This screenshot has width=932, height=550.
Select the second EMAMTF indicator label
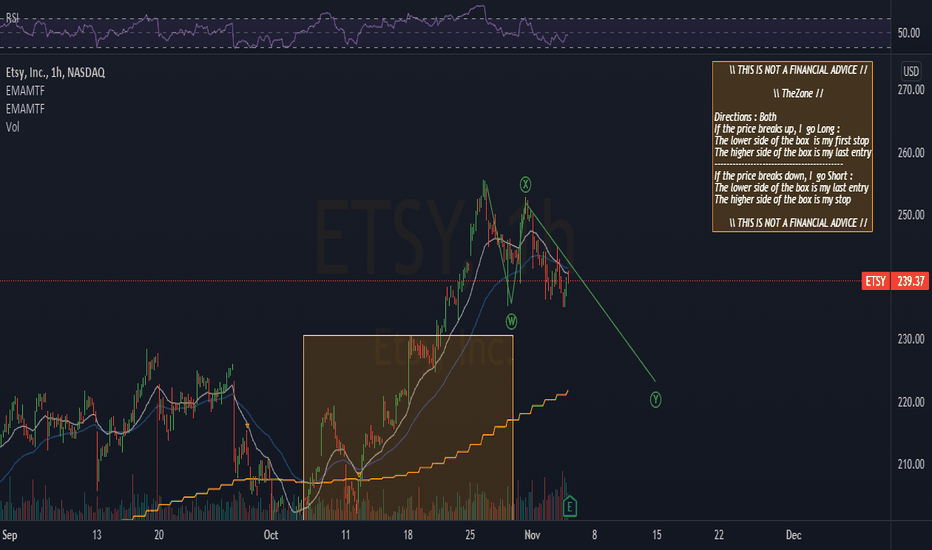[25, 109]
